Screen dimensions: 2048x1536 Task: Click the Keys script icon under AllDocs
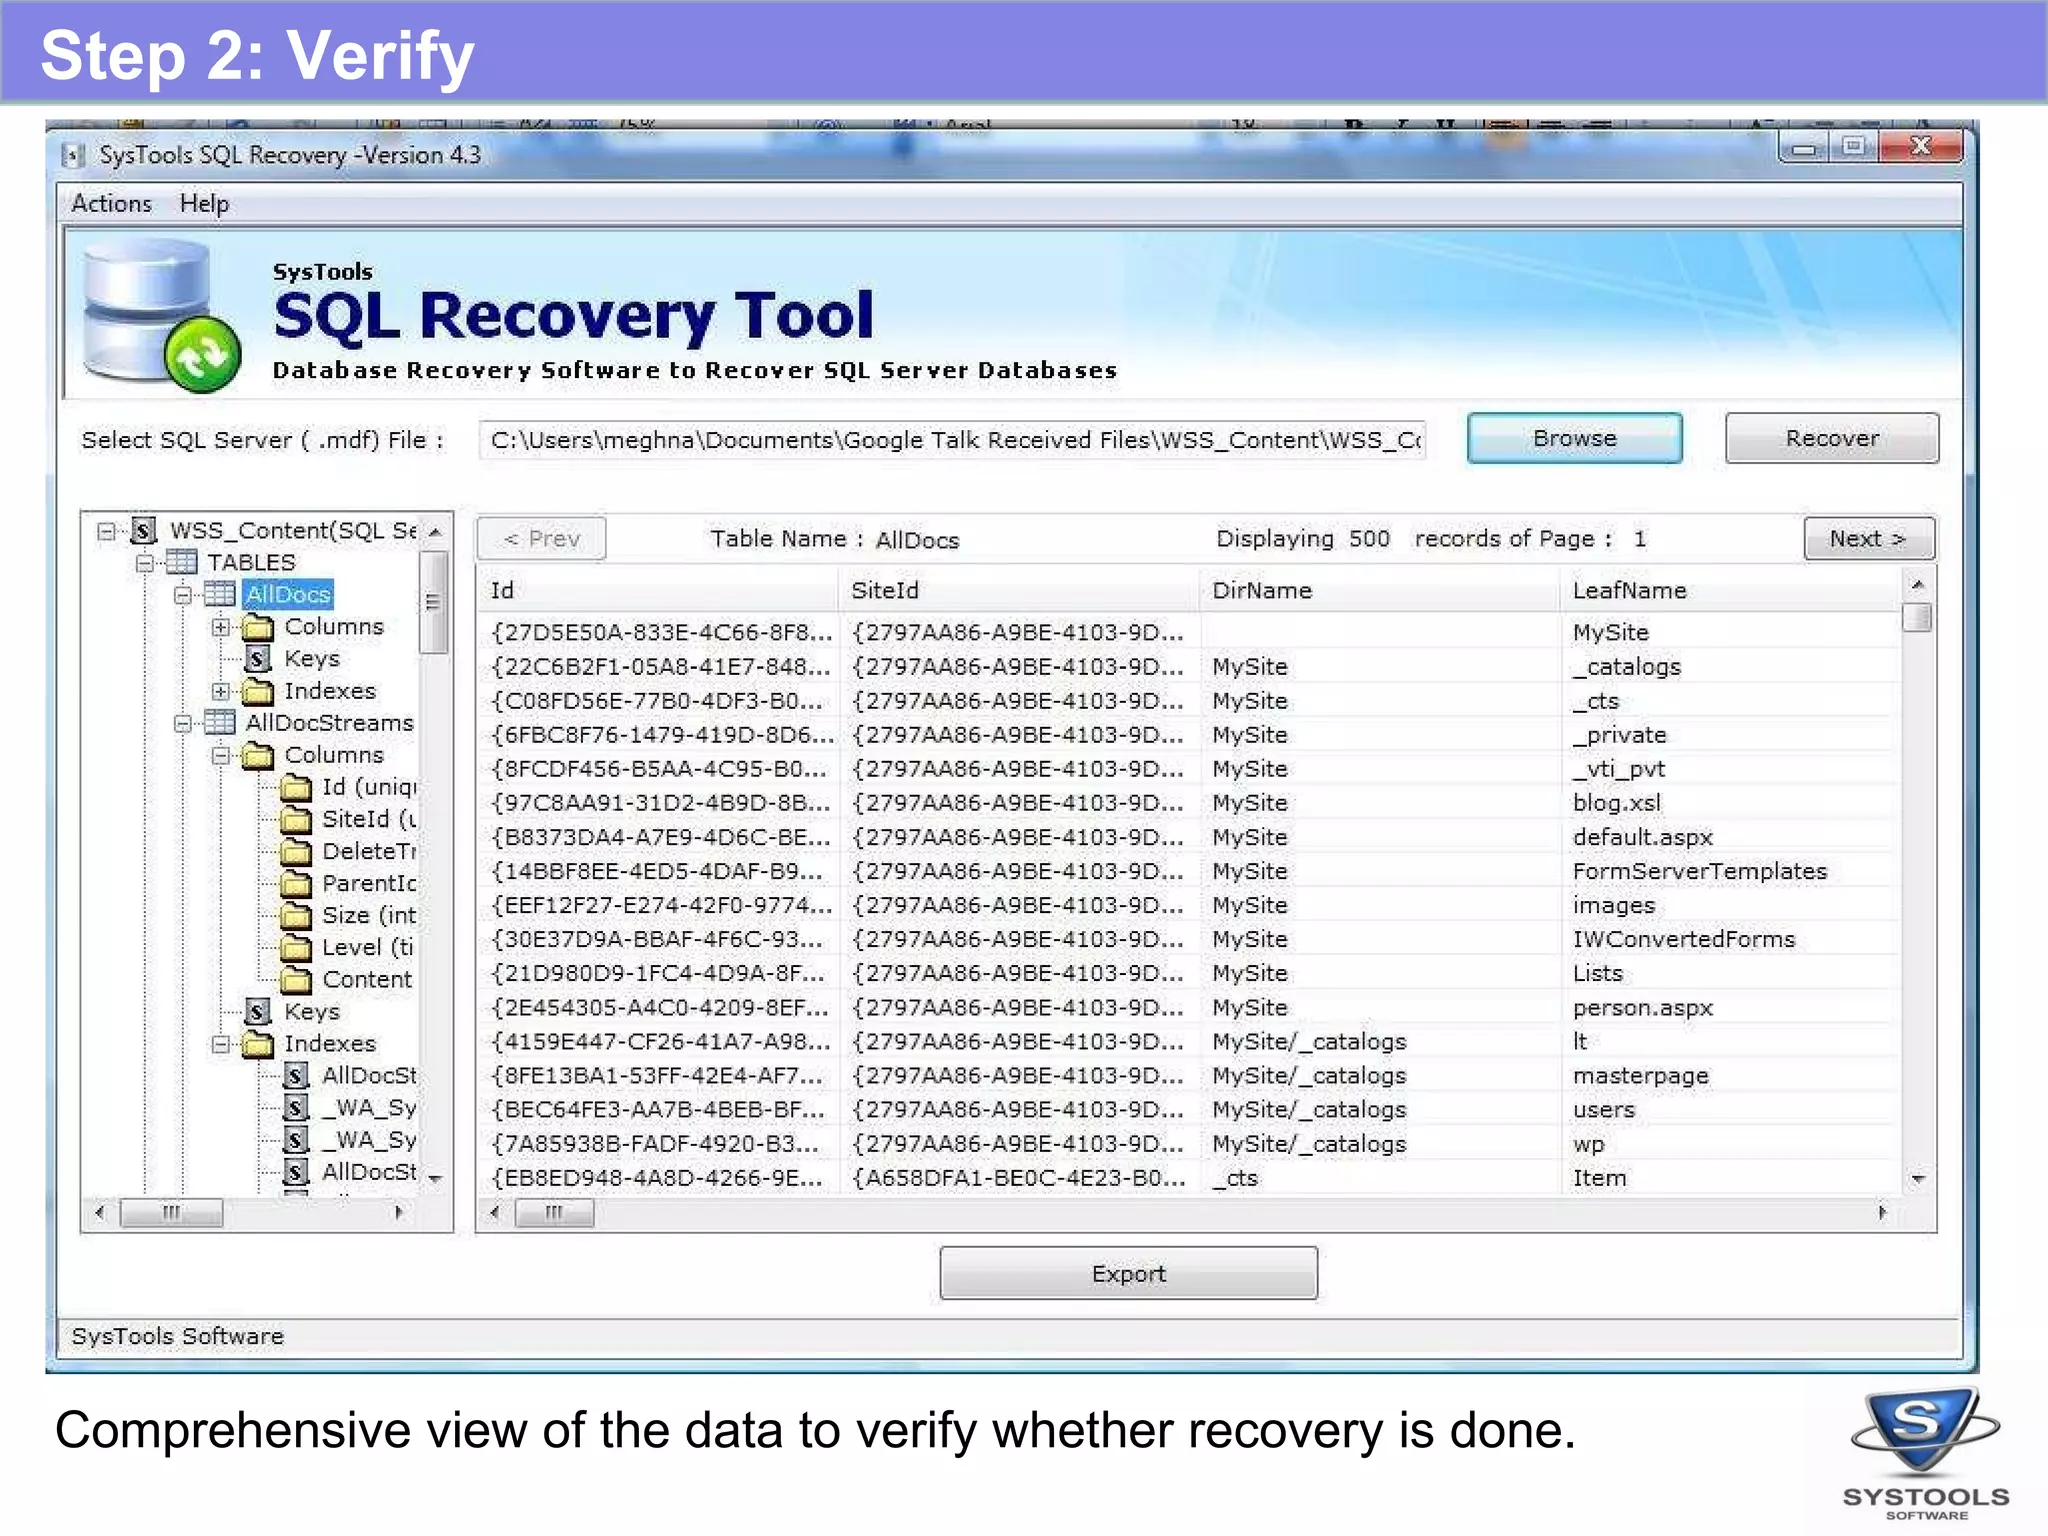point(258,658)
